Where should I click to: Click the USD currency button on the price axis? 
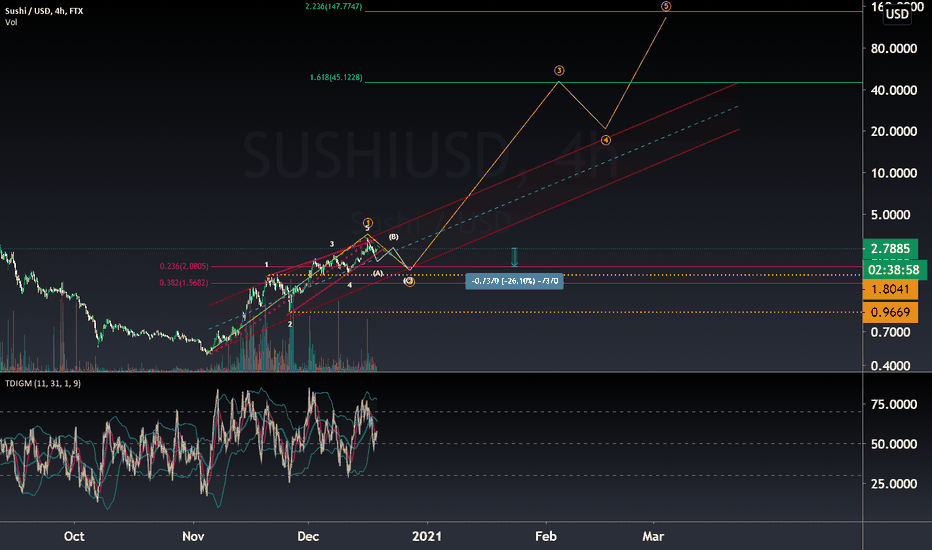[897, 14]
